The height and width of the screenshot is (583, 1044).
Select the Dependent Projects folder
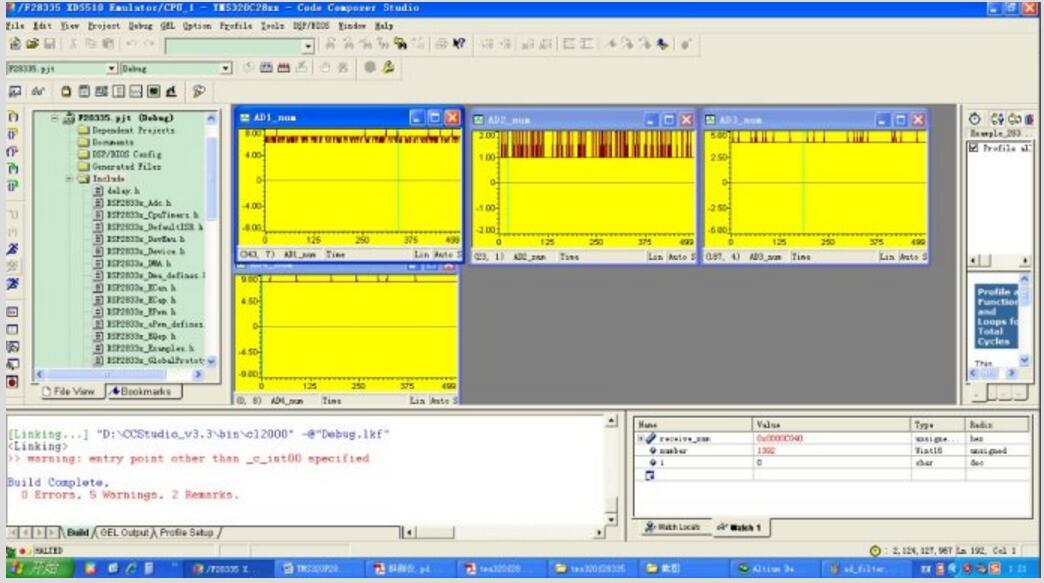(x=127, y=130)
